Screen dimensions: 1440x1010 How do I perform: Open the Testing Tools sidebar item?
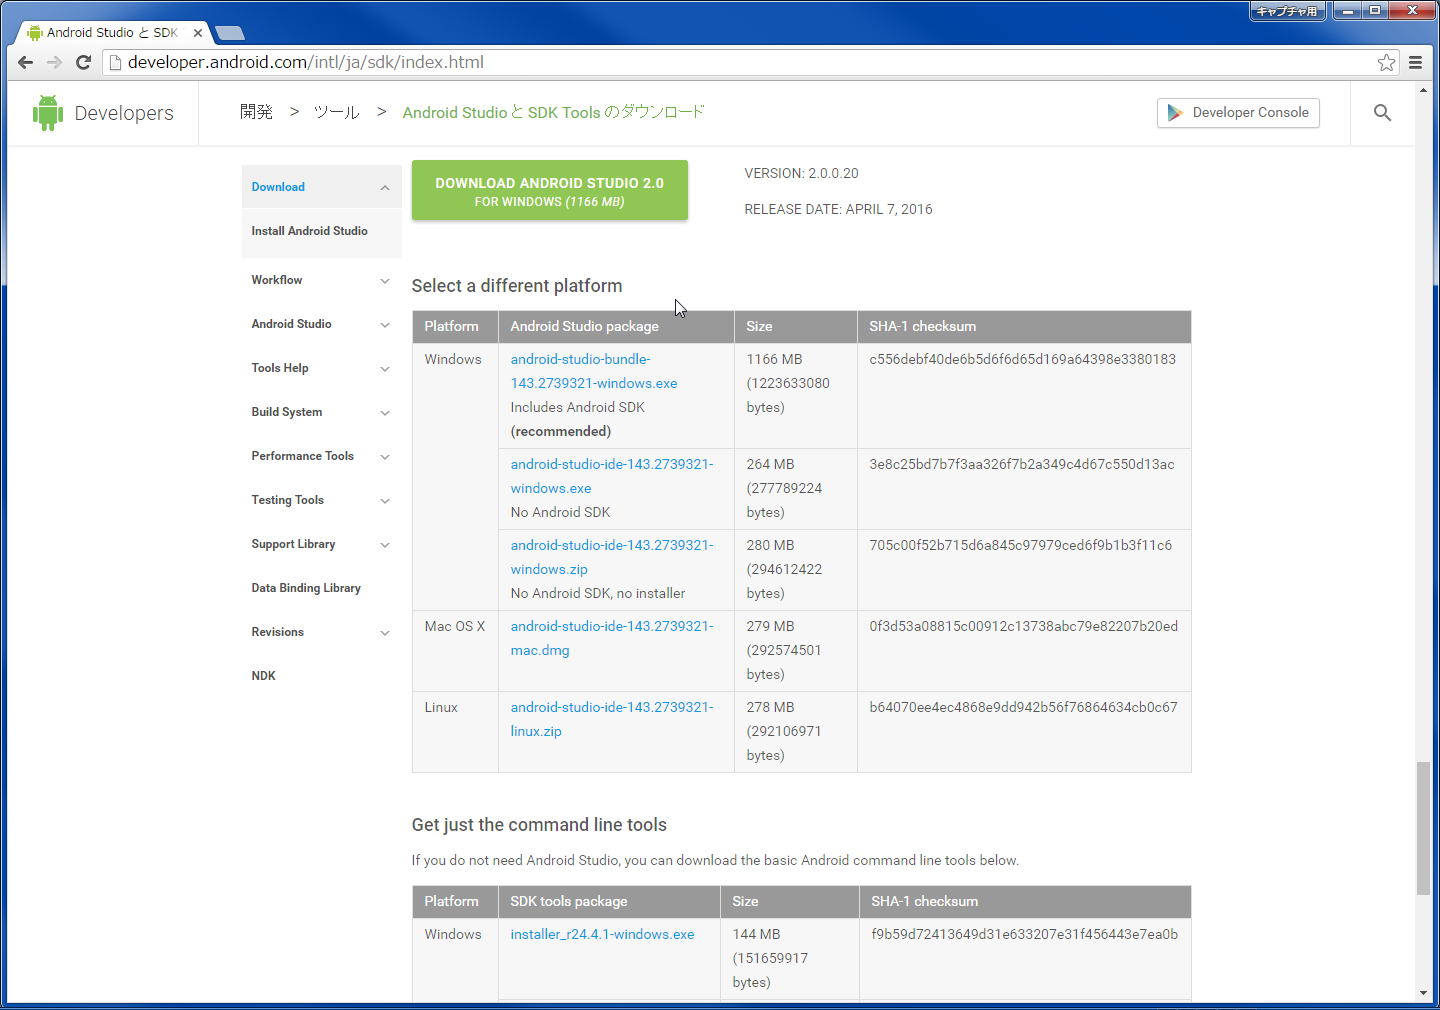(288, 500)
